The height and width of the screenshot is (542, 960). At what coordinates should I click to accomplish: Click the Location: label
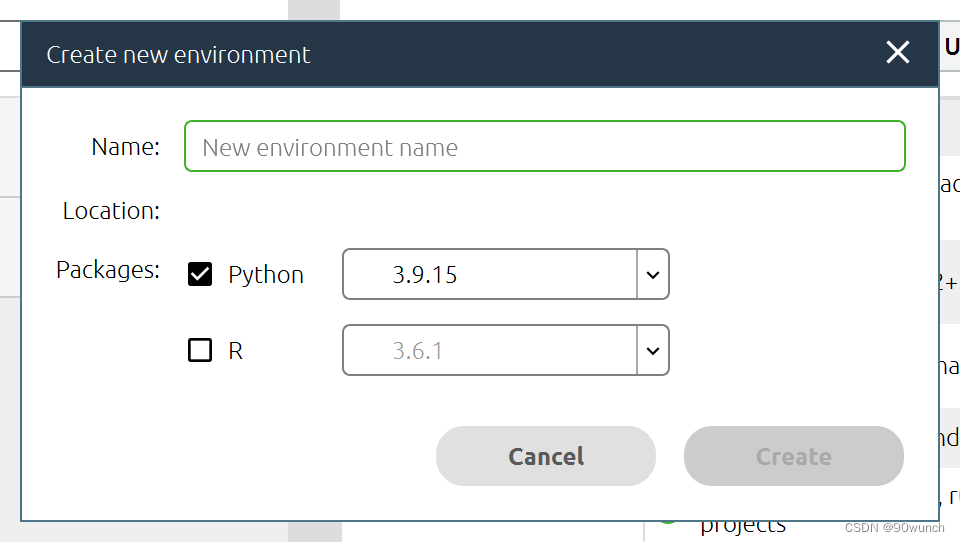tap(111, 211)
